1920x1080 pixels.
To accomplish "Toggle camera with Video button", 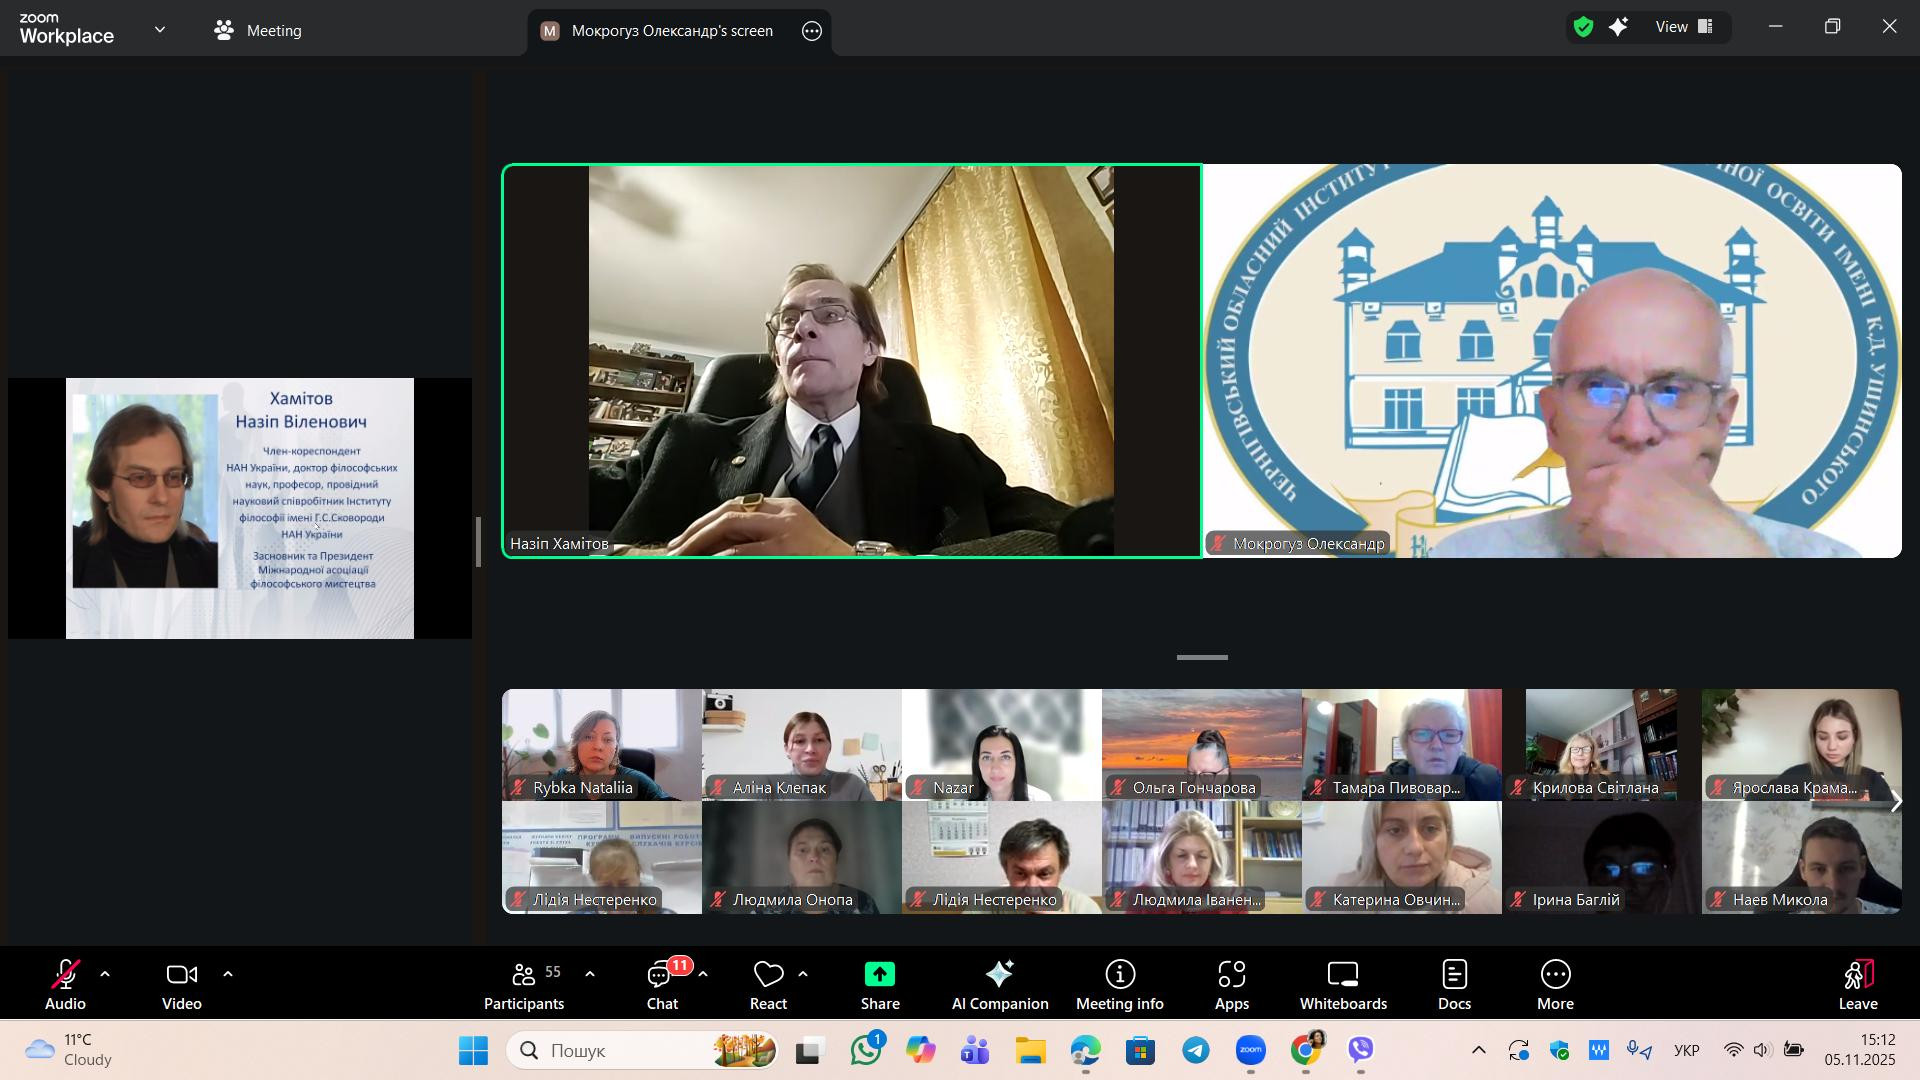I will pyautogui.click(x=182, y=985).
